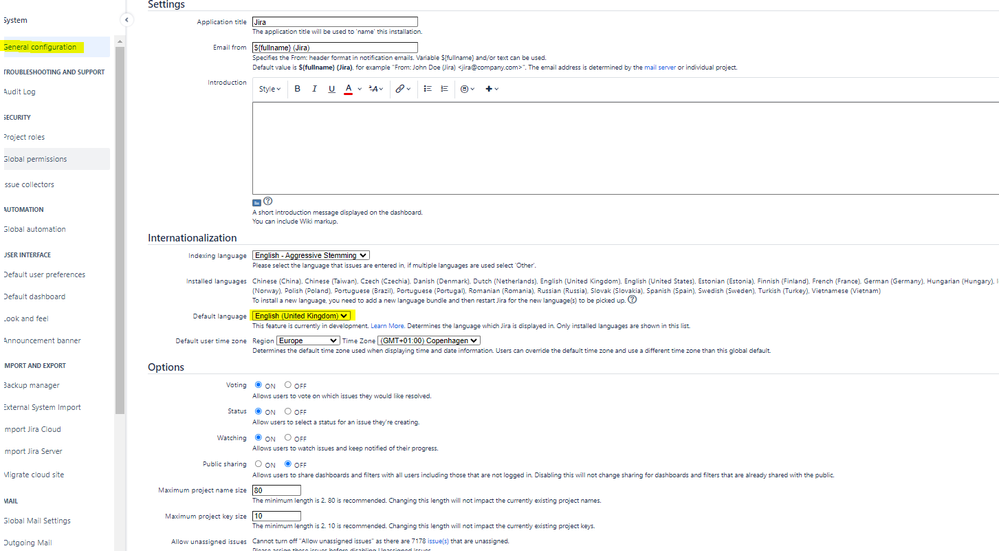Toggle bold formatting in Introduction editor
Image resolution: width=999 pixels, height=551 pixels.
(297, 89)
